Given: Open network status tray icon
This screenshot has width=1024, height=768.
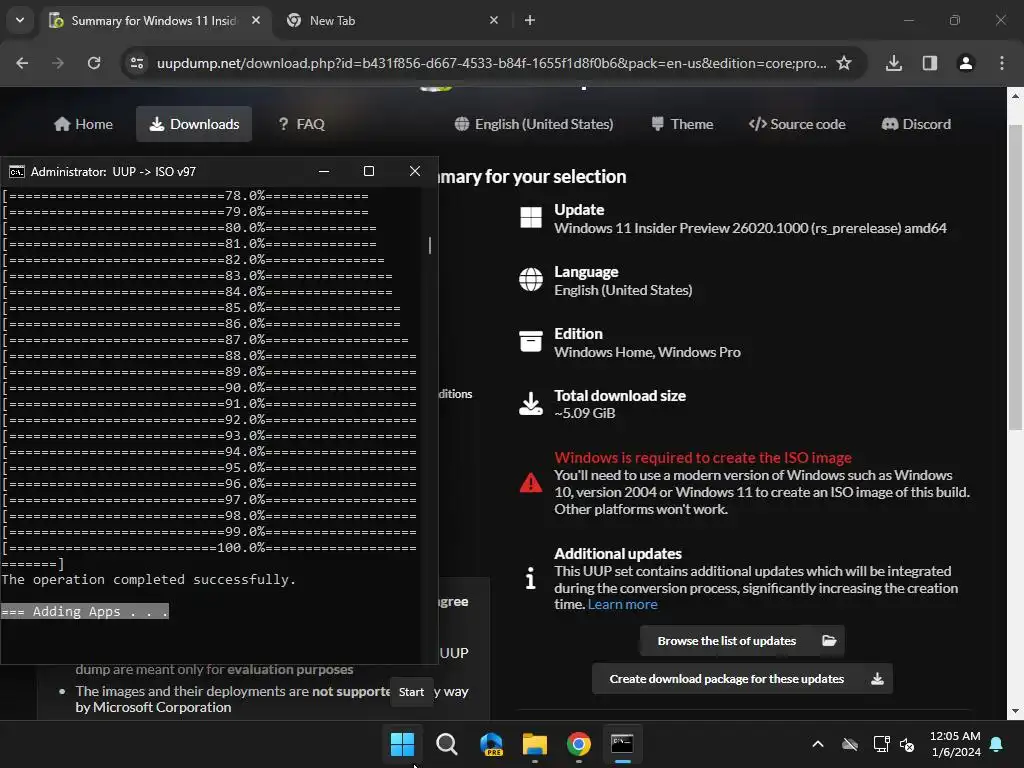Looking at the screenshot, I should [x=882, y=744].
